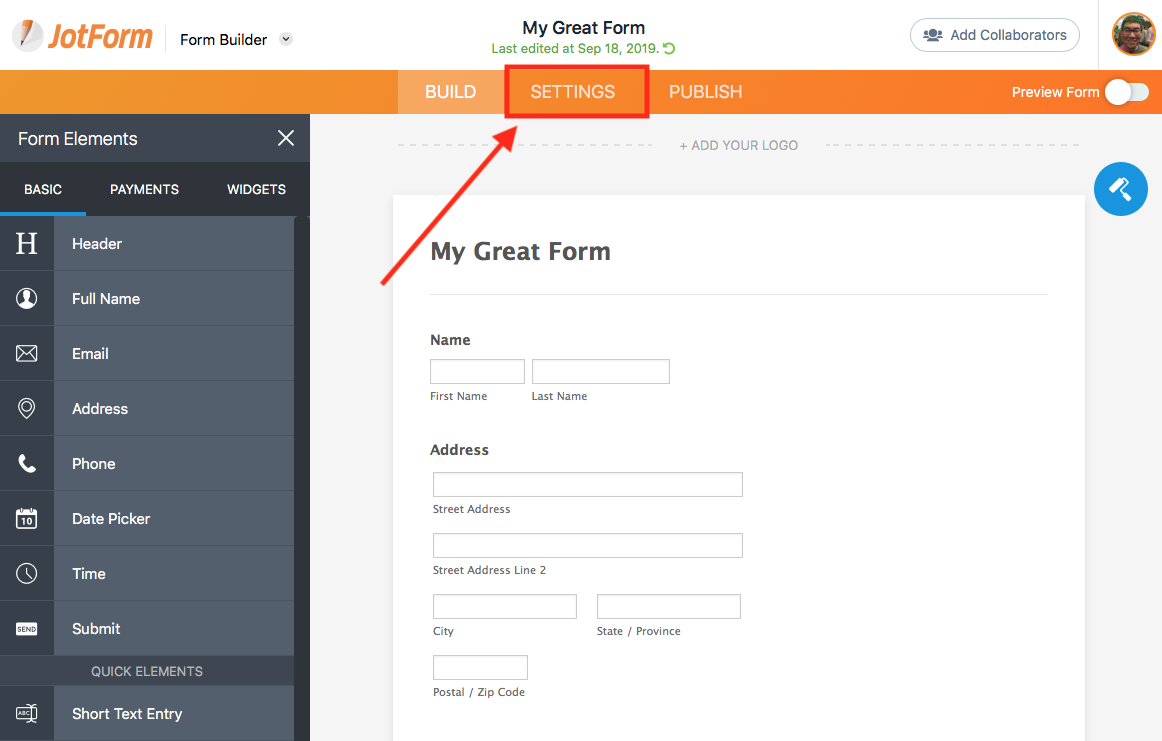Select the Email element icon
1162x741 pixels.
pos(27,353)
